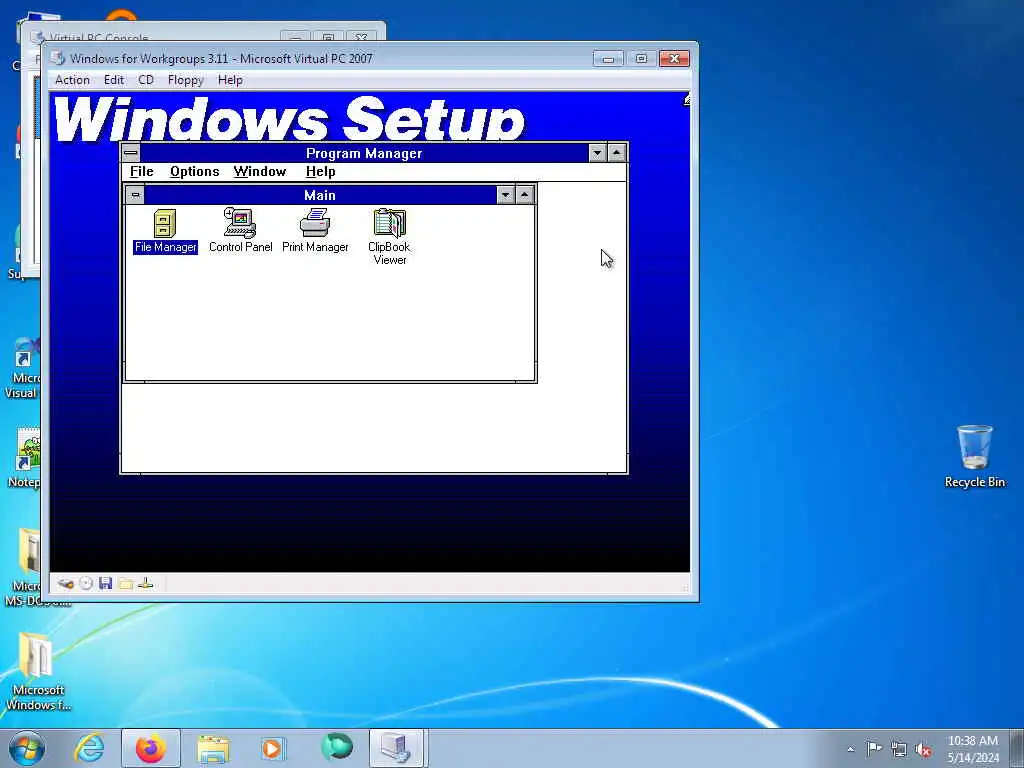Open the Main group control menu box

135,195
